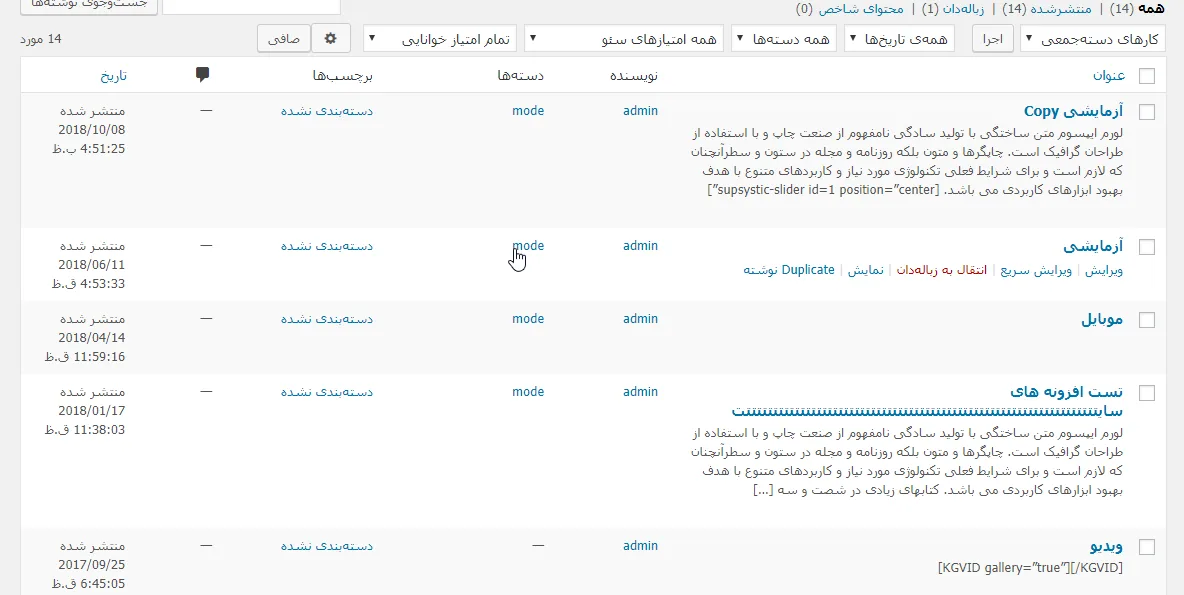1184x595 pixels.
Task: Open the همه‌ی تاریخ‌ها dates dropdown
Action: pos(899,39)
